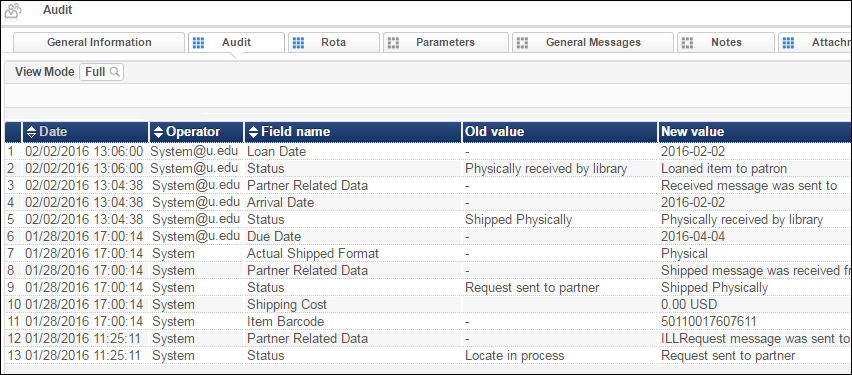Screen dimensions: 852x375
Task: Switch to the Rota tab
Action: tap(334, 42)
